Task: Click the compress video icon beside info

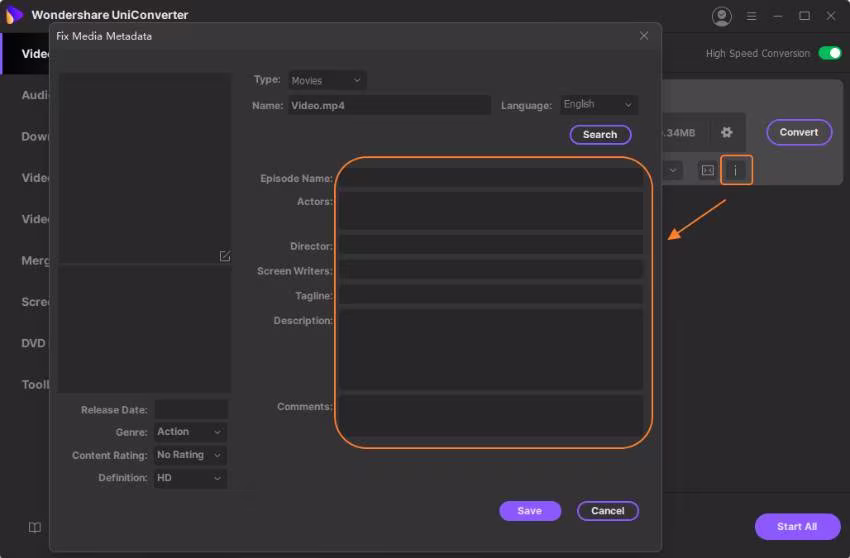Action: click(x=707, y=171)
